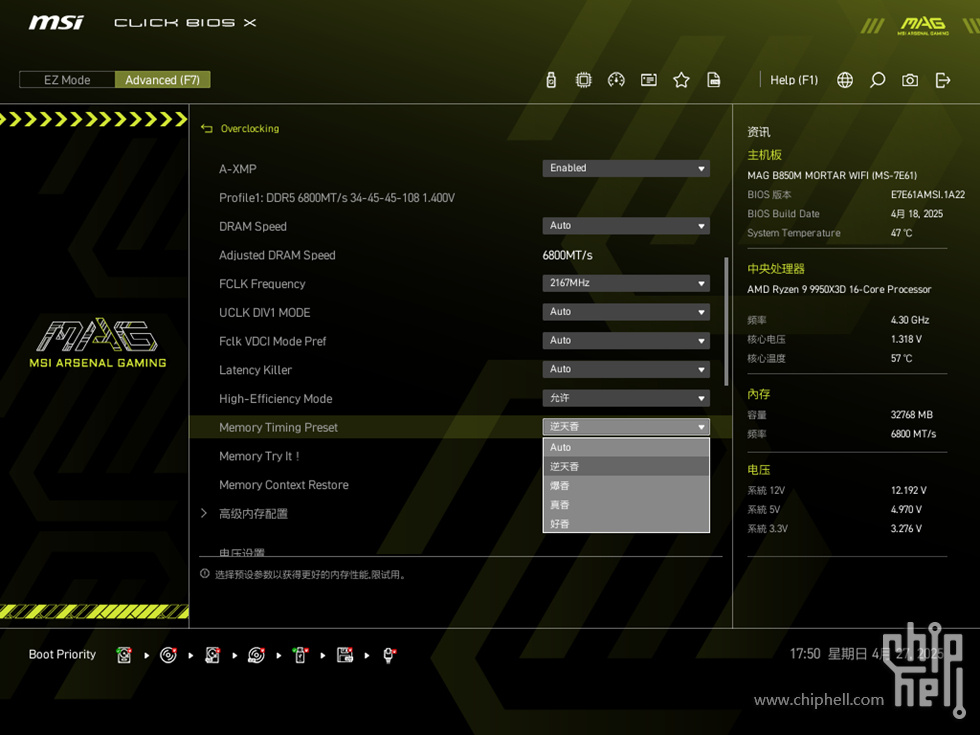980x735 pixels.
Task: Take a screenshot with the camera icon
Action: click(910, 80)
